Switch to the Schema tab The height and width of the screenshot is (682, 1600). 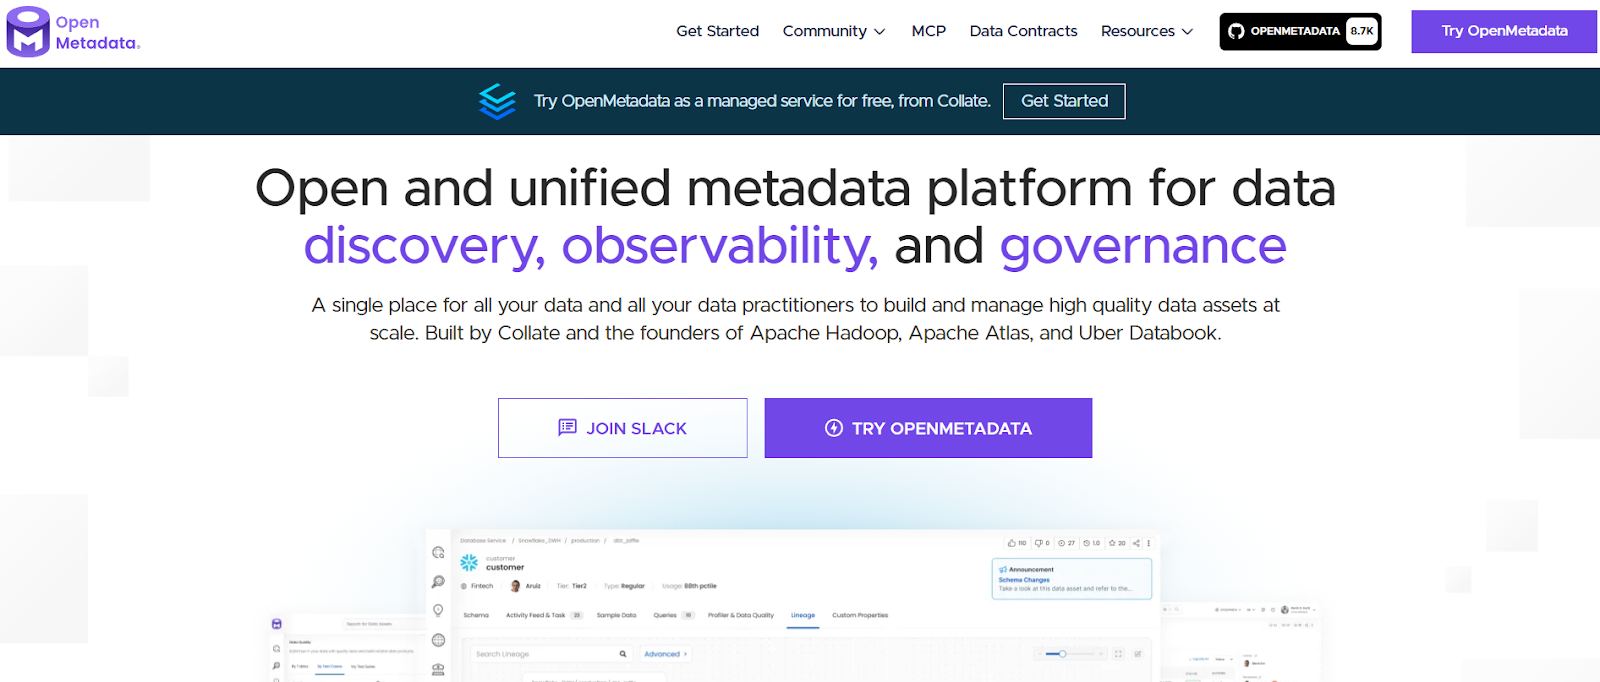[476, 615]
